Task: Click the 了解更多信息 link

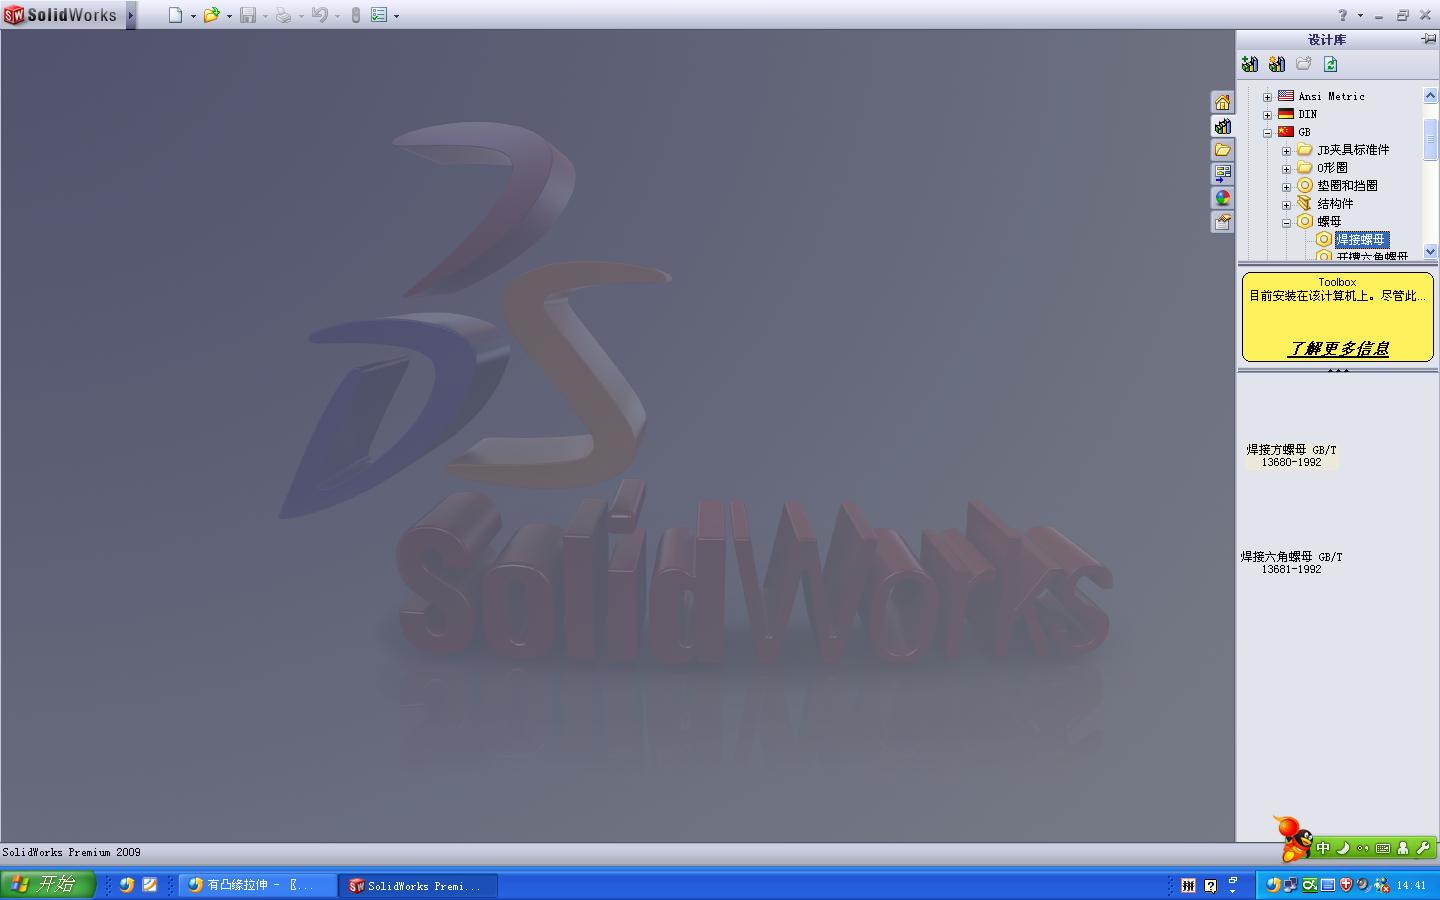Action: tap(1338, 349)
